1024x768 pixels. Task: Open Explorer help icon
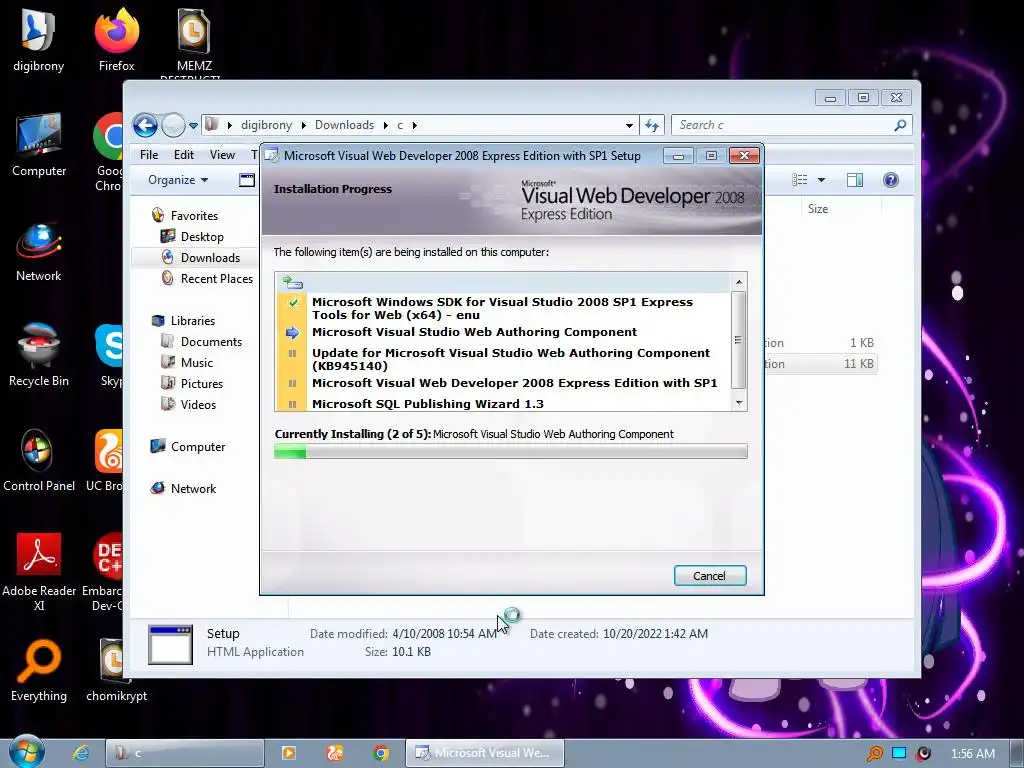point(891,180)
